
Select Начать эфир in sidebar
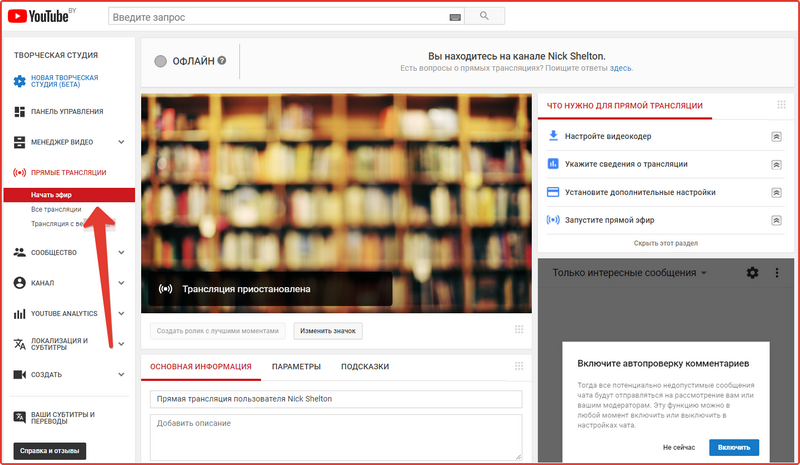point(69,194)
